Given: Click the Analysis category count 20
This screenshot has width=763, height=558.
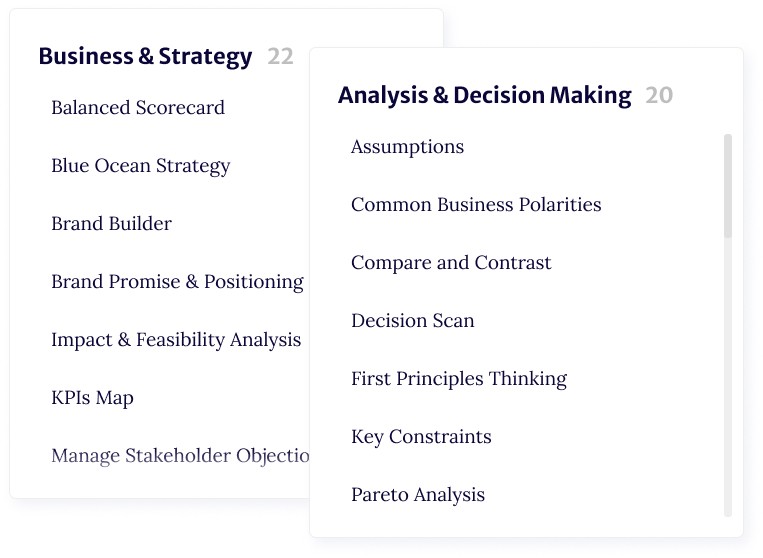Looking at the screenshot, I should point(659,95).
